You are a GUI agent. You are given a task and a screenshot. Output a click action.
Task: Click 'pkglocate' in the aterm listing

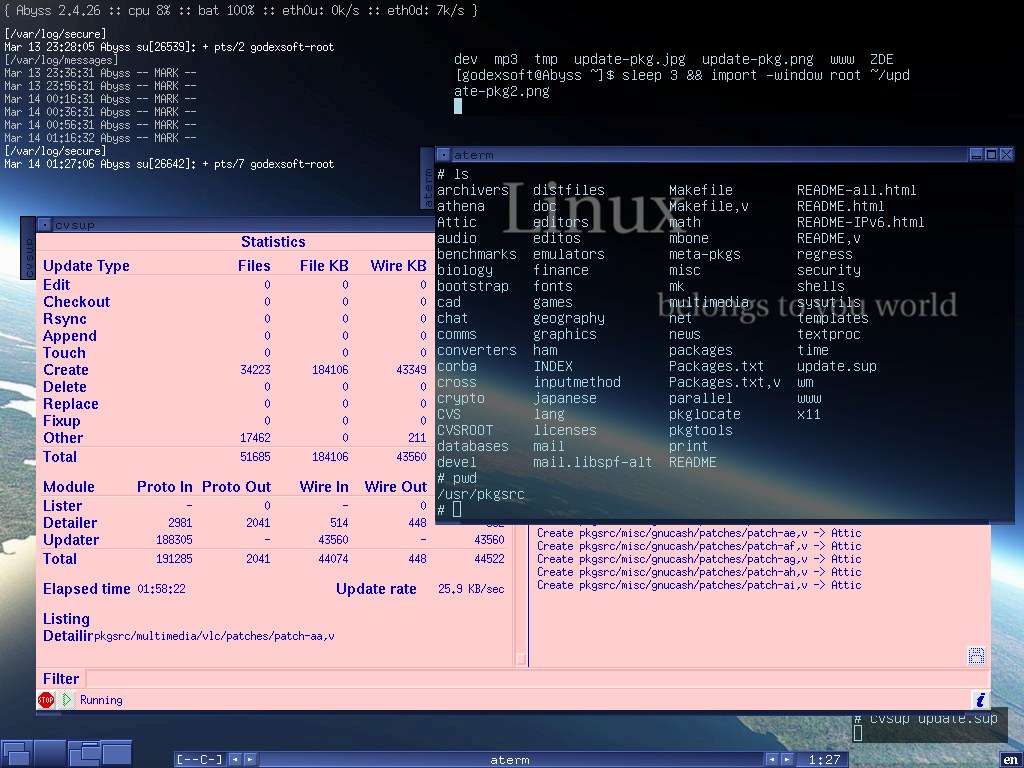tap(705, 414)
